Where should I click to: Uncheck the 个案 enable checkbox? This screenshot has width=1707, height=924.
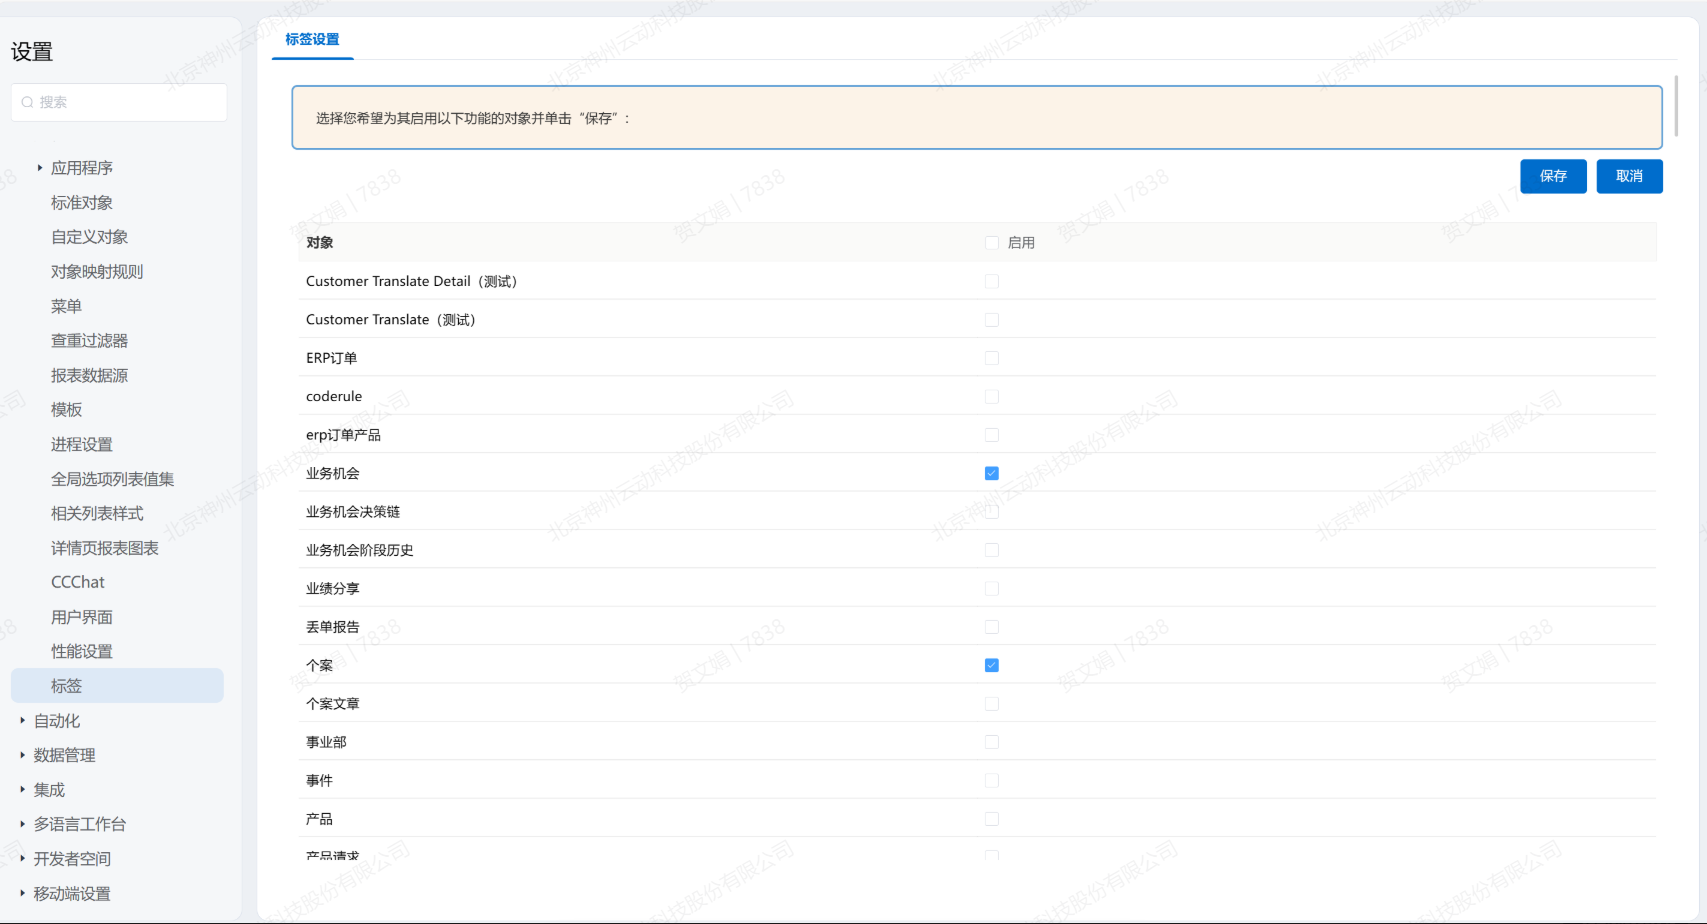coord(991,665)
